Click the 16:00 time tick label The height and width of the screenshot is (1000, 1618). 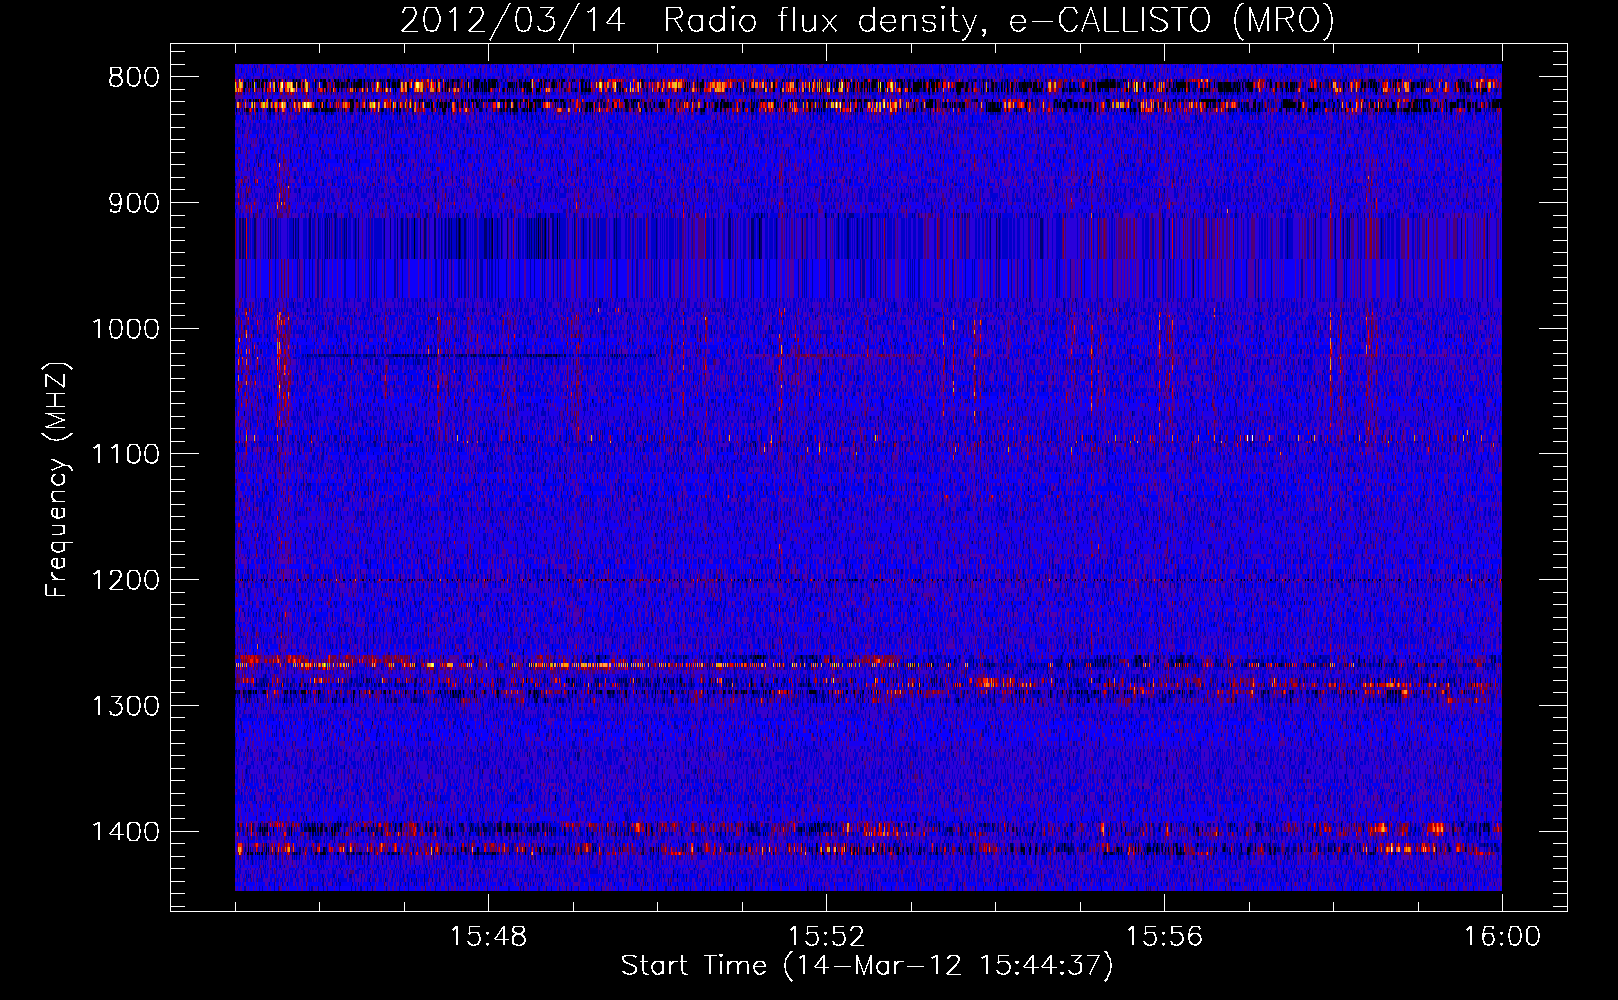pos(1502,937)
